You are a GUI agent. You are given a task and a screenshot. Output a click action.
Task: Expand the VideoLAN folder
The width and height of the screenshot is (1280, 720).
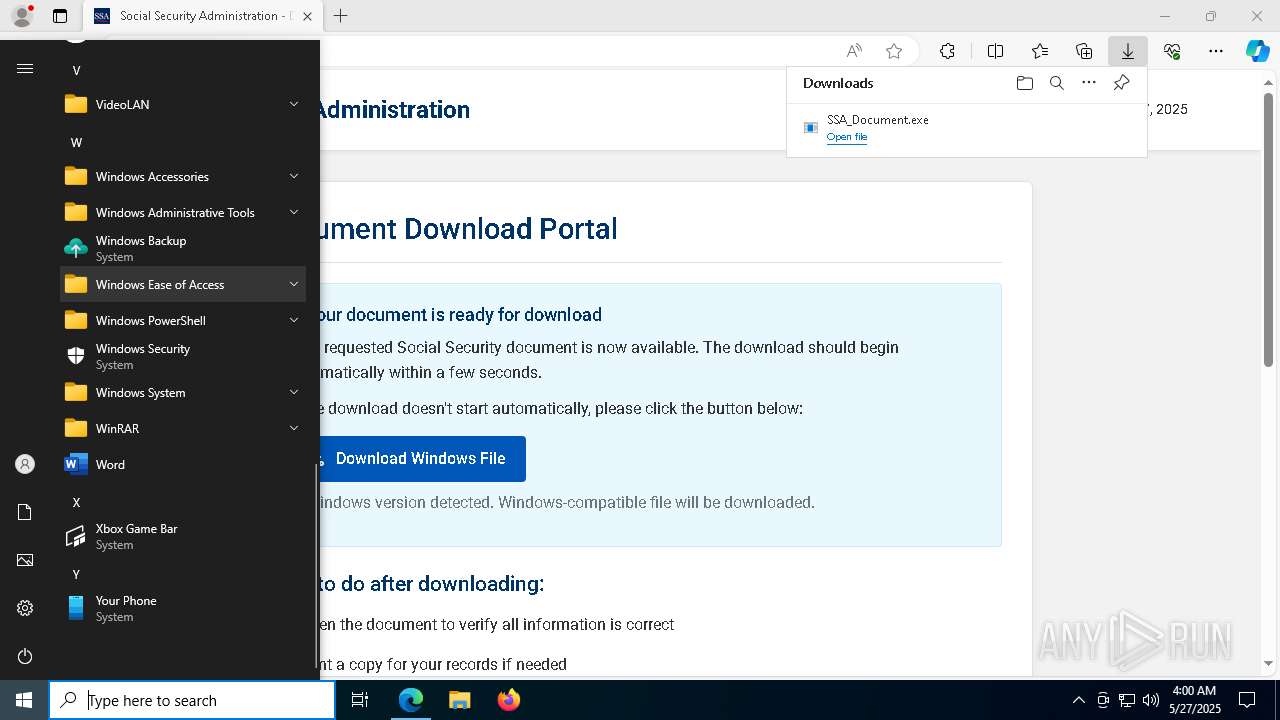pos(183,104)
